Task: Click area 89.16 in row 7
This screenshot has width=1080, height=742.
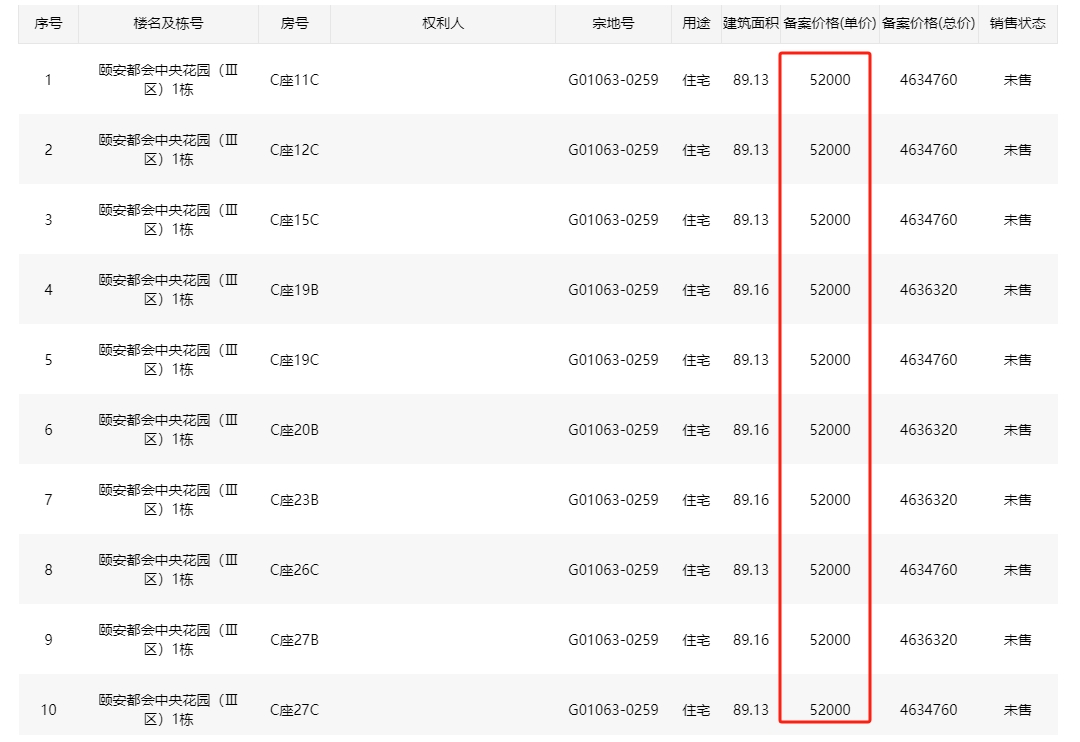Action: click(750, 500)
